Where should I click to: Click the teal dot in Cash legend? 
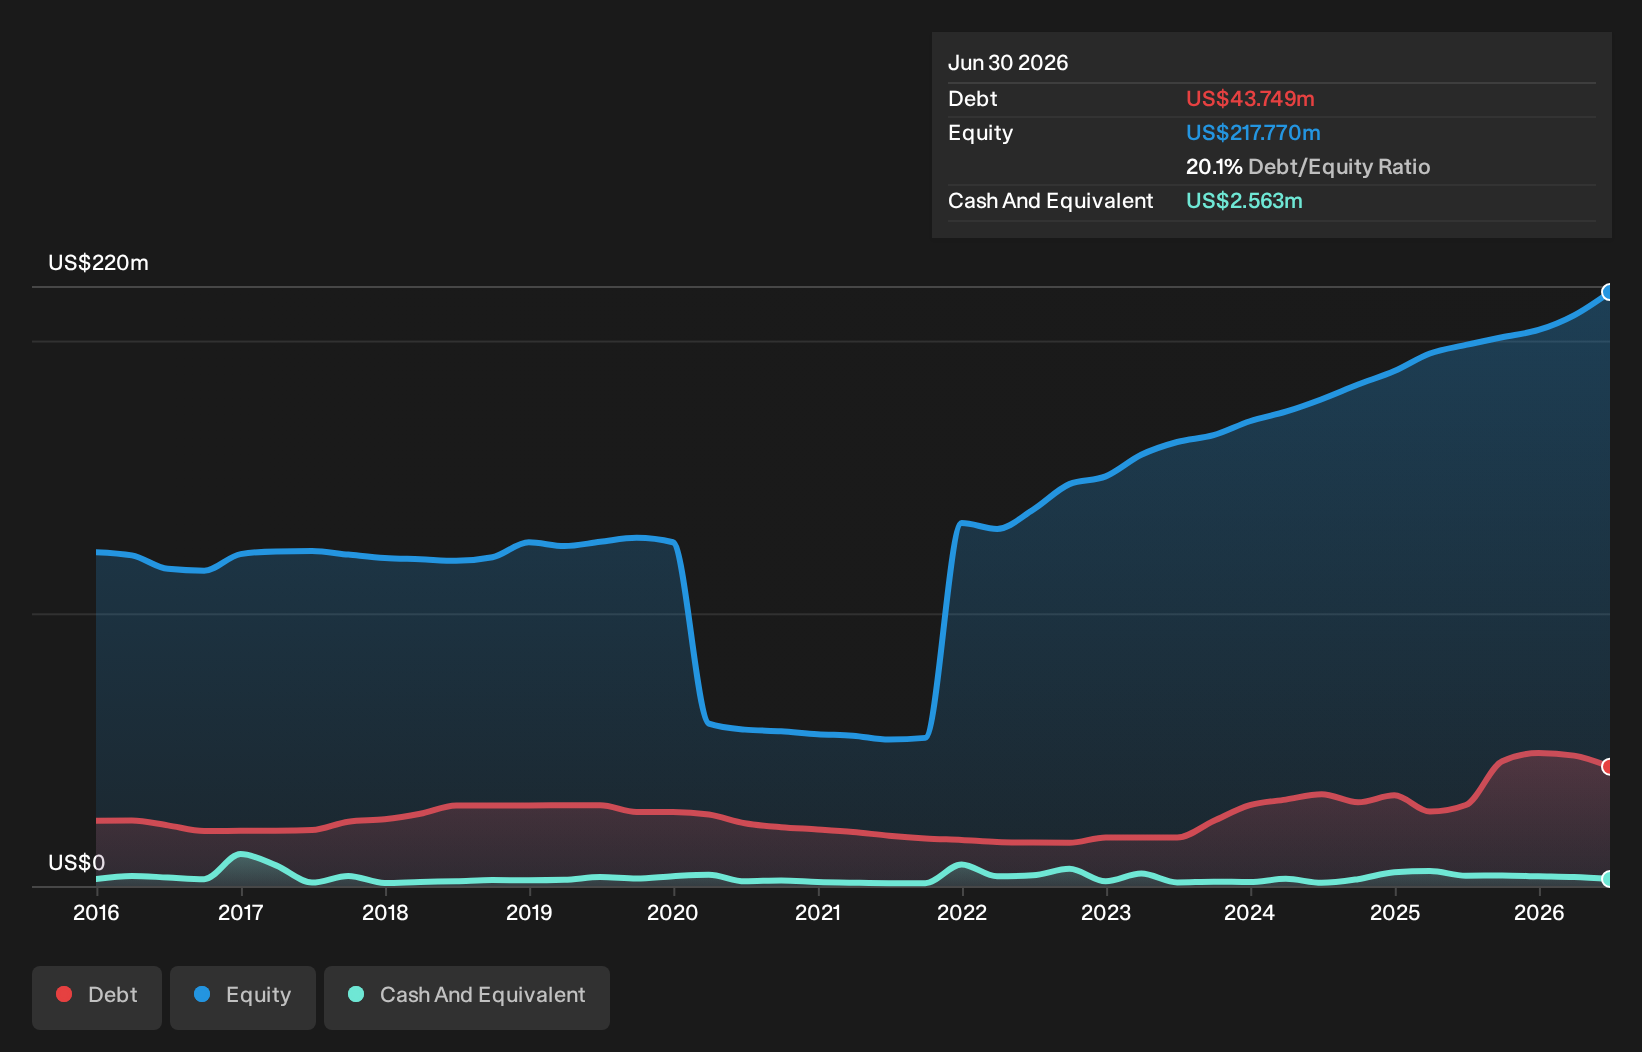(356, 994)
